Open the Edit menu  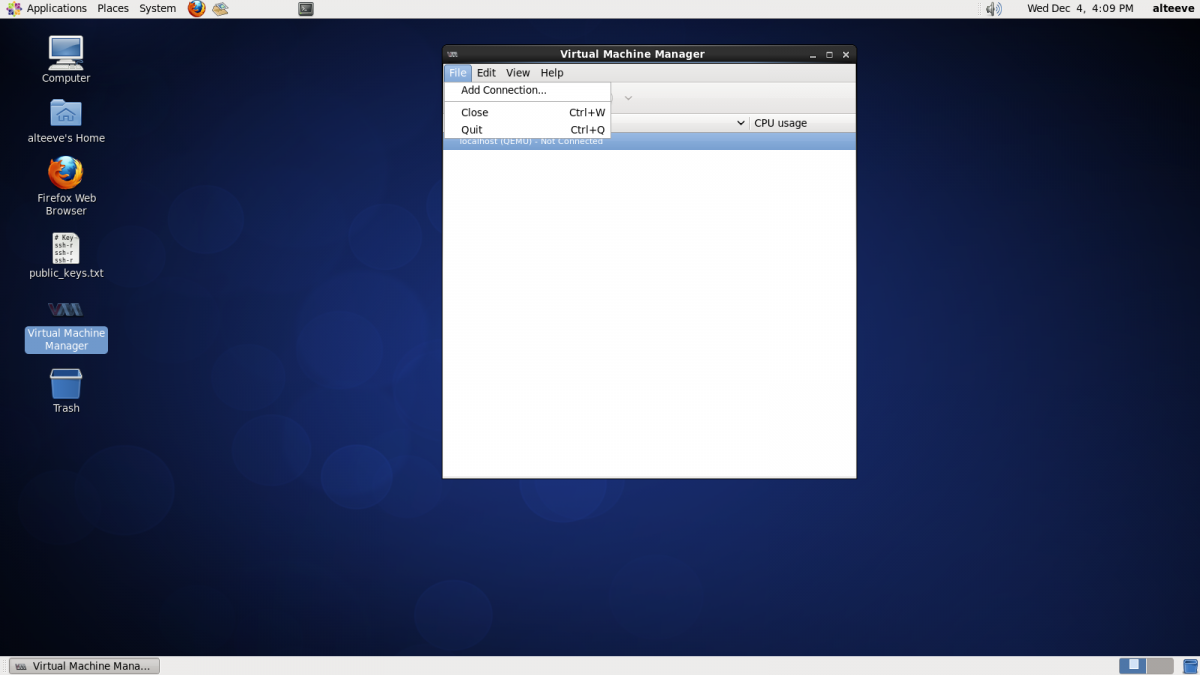486,73
